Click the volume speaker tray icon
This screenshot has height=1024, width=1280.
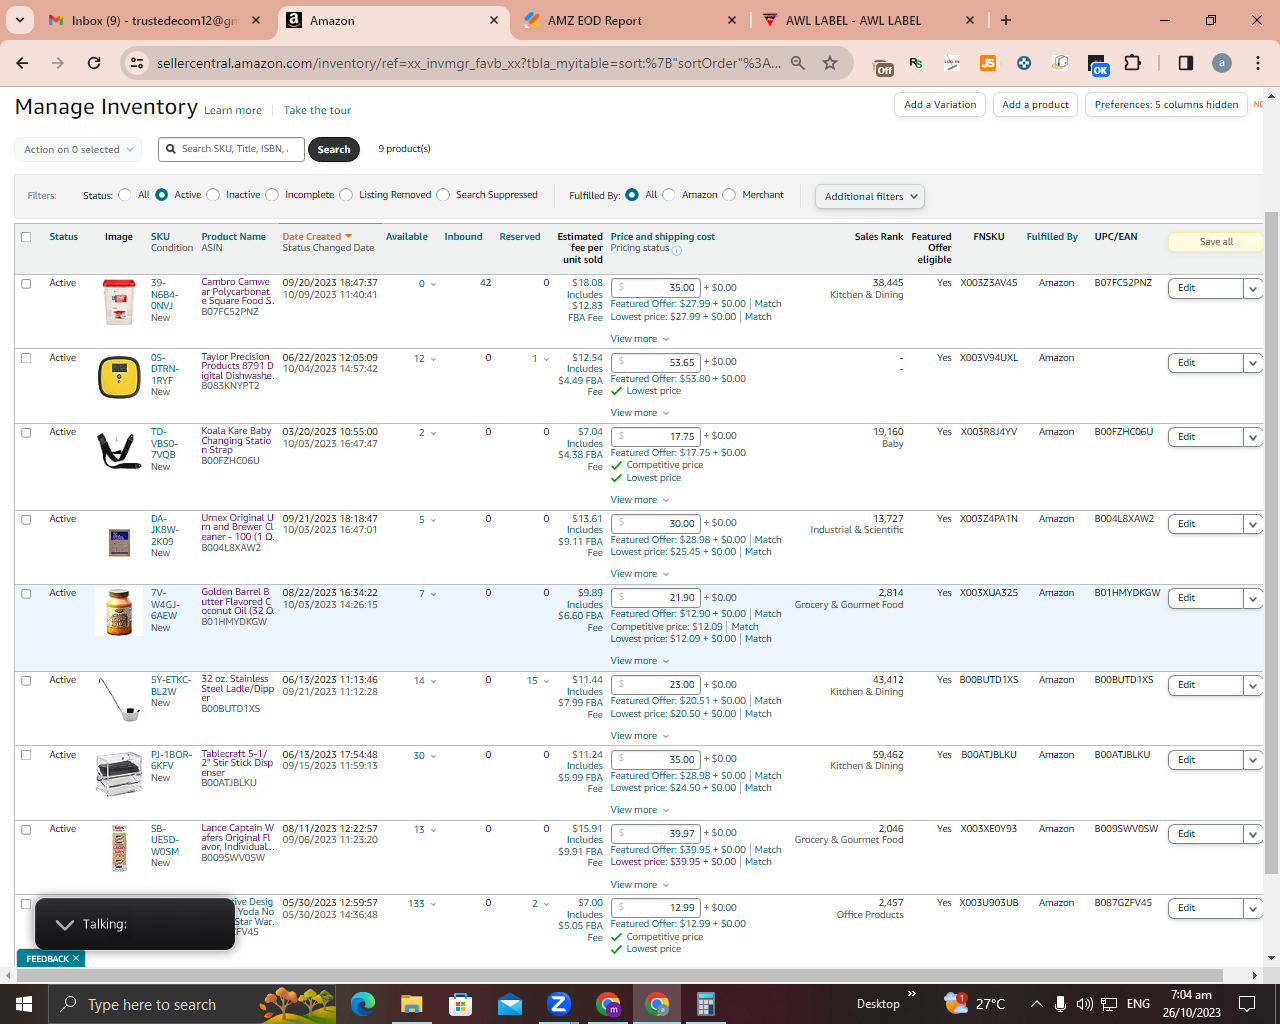[1084, 1004]
